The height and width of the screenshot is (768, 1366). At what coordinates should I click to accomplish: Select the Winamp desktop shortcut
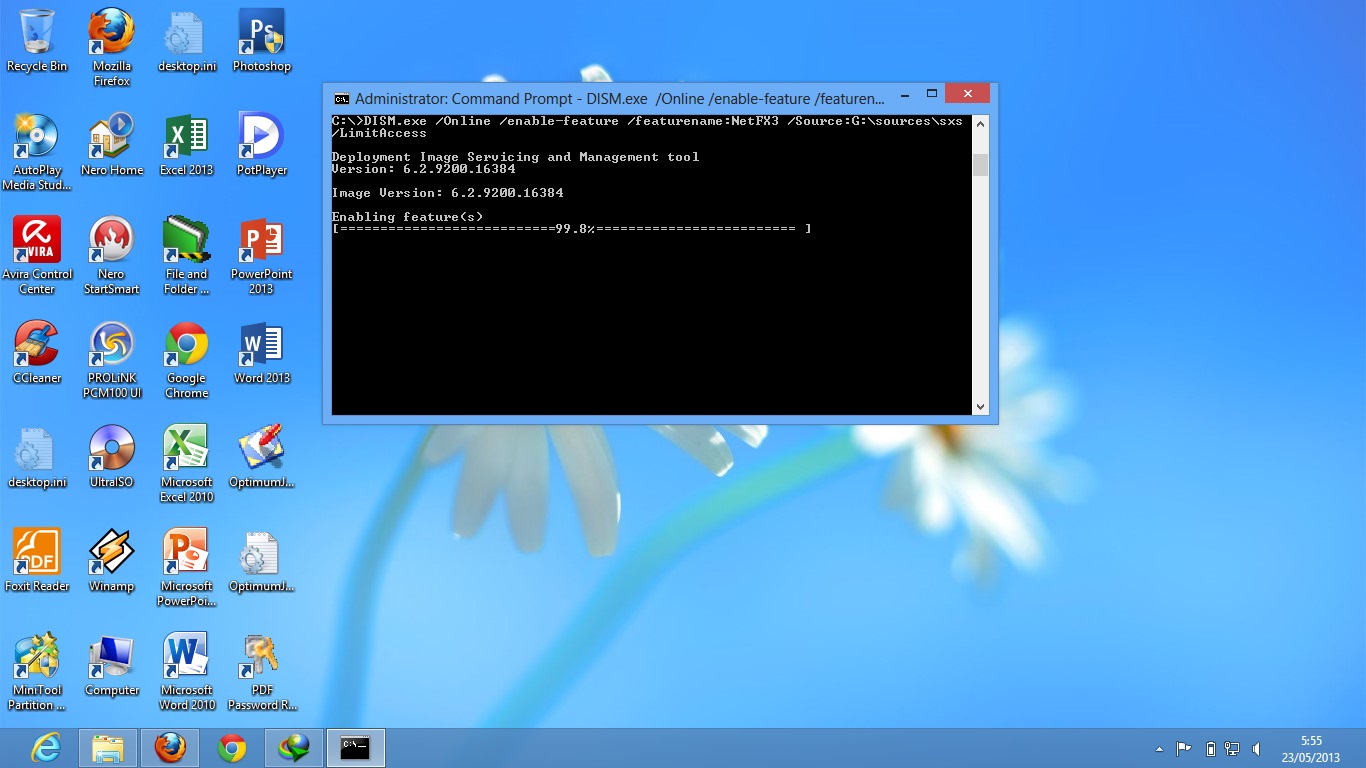112,560
